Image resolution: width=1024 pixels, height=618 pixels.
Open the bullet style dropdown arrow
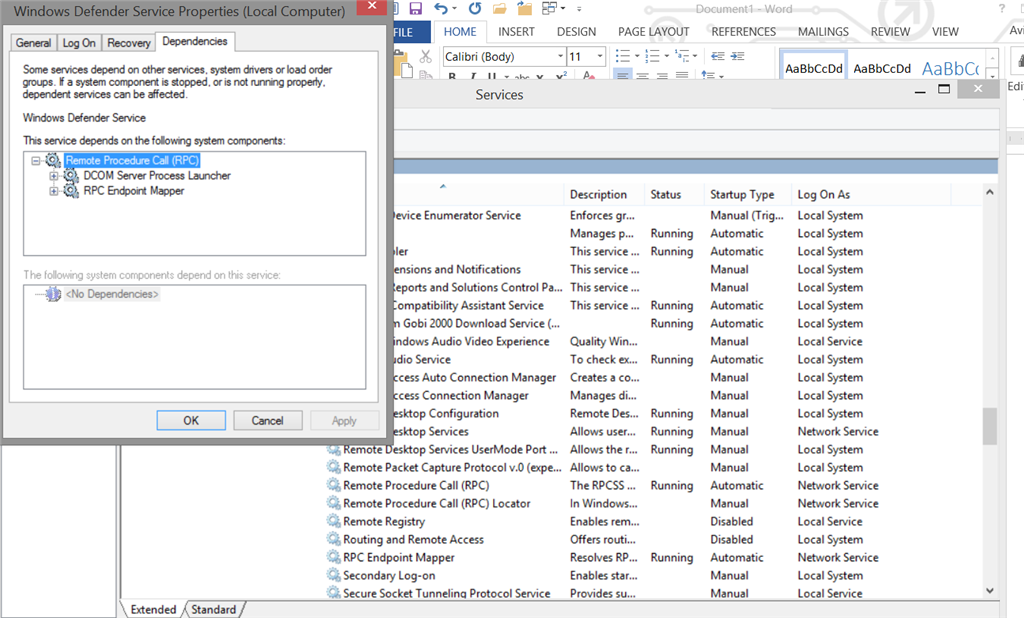(x=637, y=56)
